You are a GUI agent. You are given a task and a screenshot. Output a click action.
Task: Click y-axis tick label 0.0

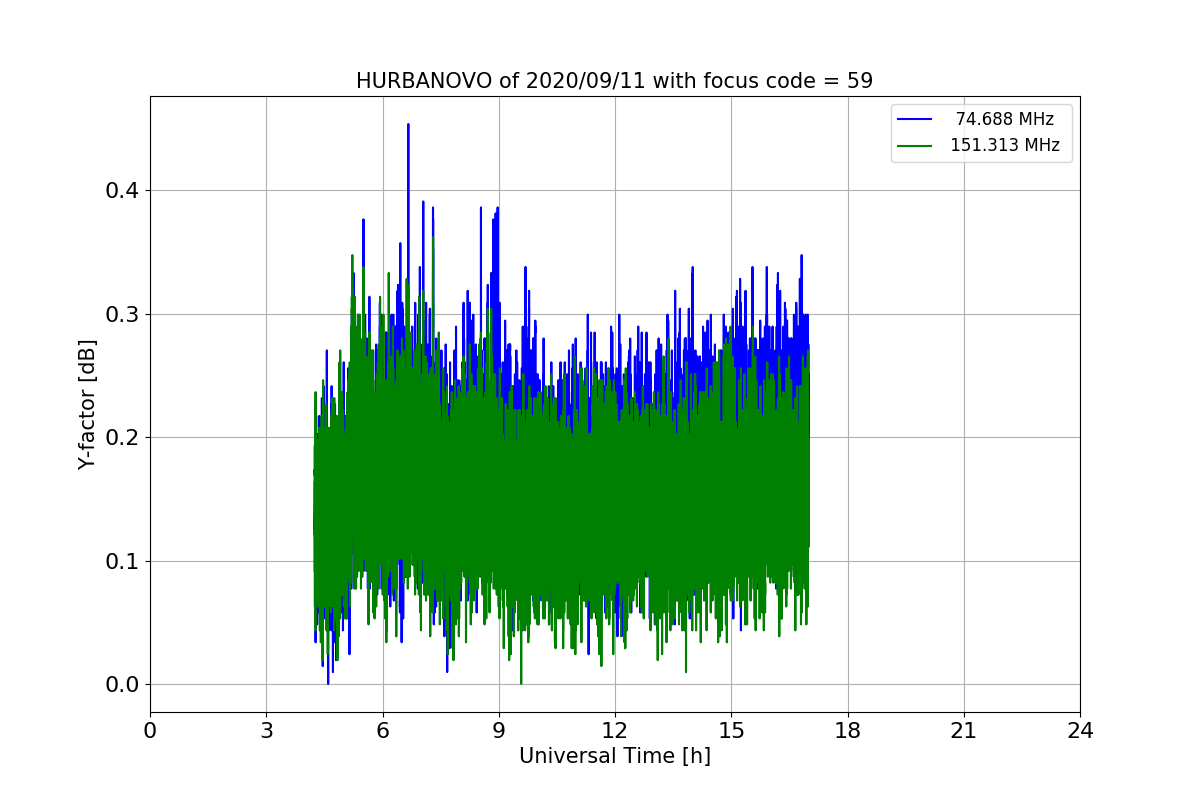(123, 685)
